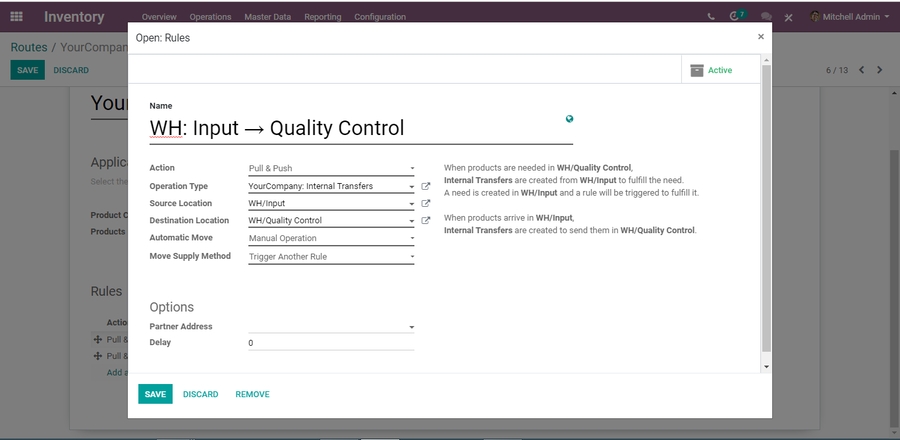Screen dimensions: 900x440
Task: Click the phone call icon in top bar
Action: 711,17
